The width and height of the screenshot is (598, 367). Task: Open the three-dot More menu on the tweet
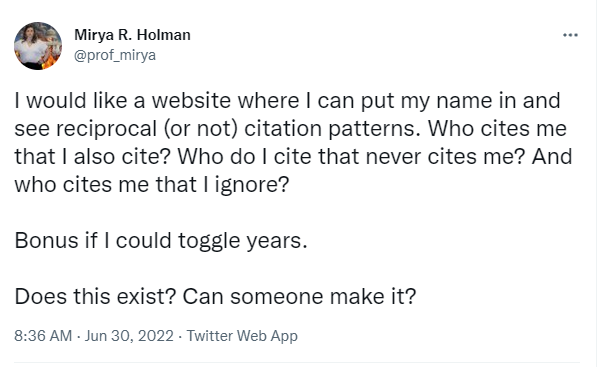[570, 35]
